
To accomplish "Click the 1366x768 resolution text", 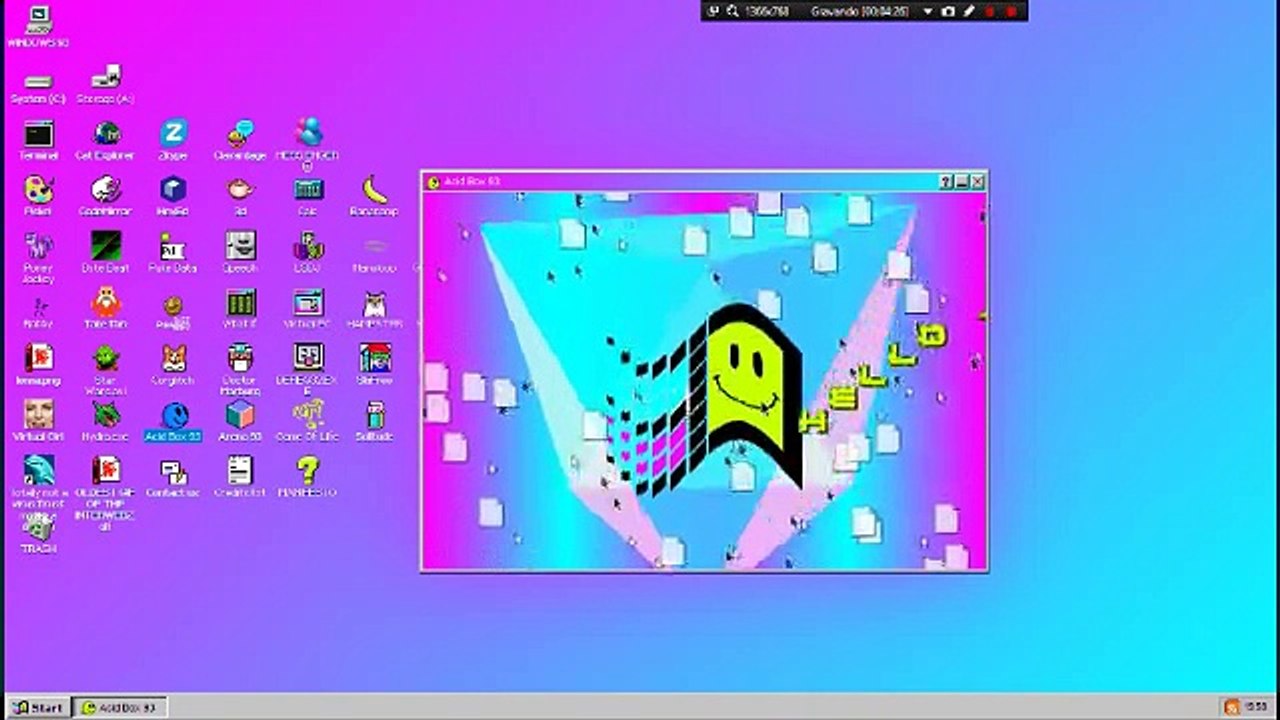I will 767,11.
